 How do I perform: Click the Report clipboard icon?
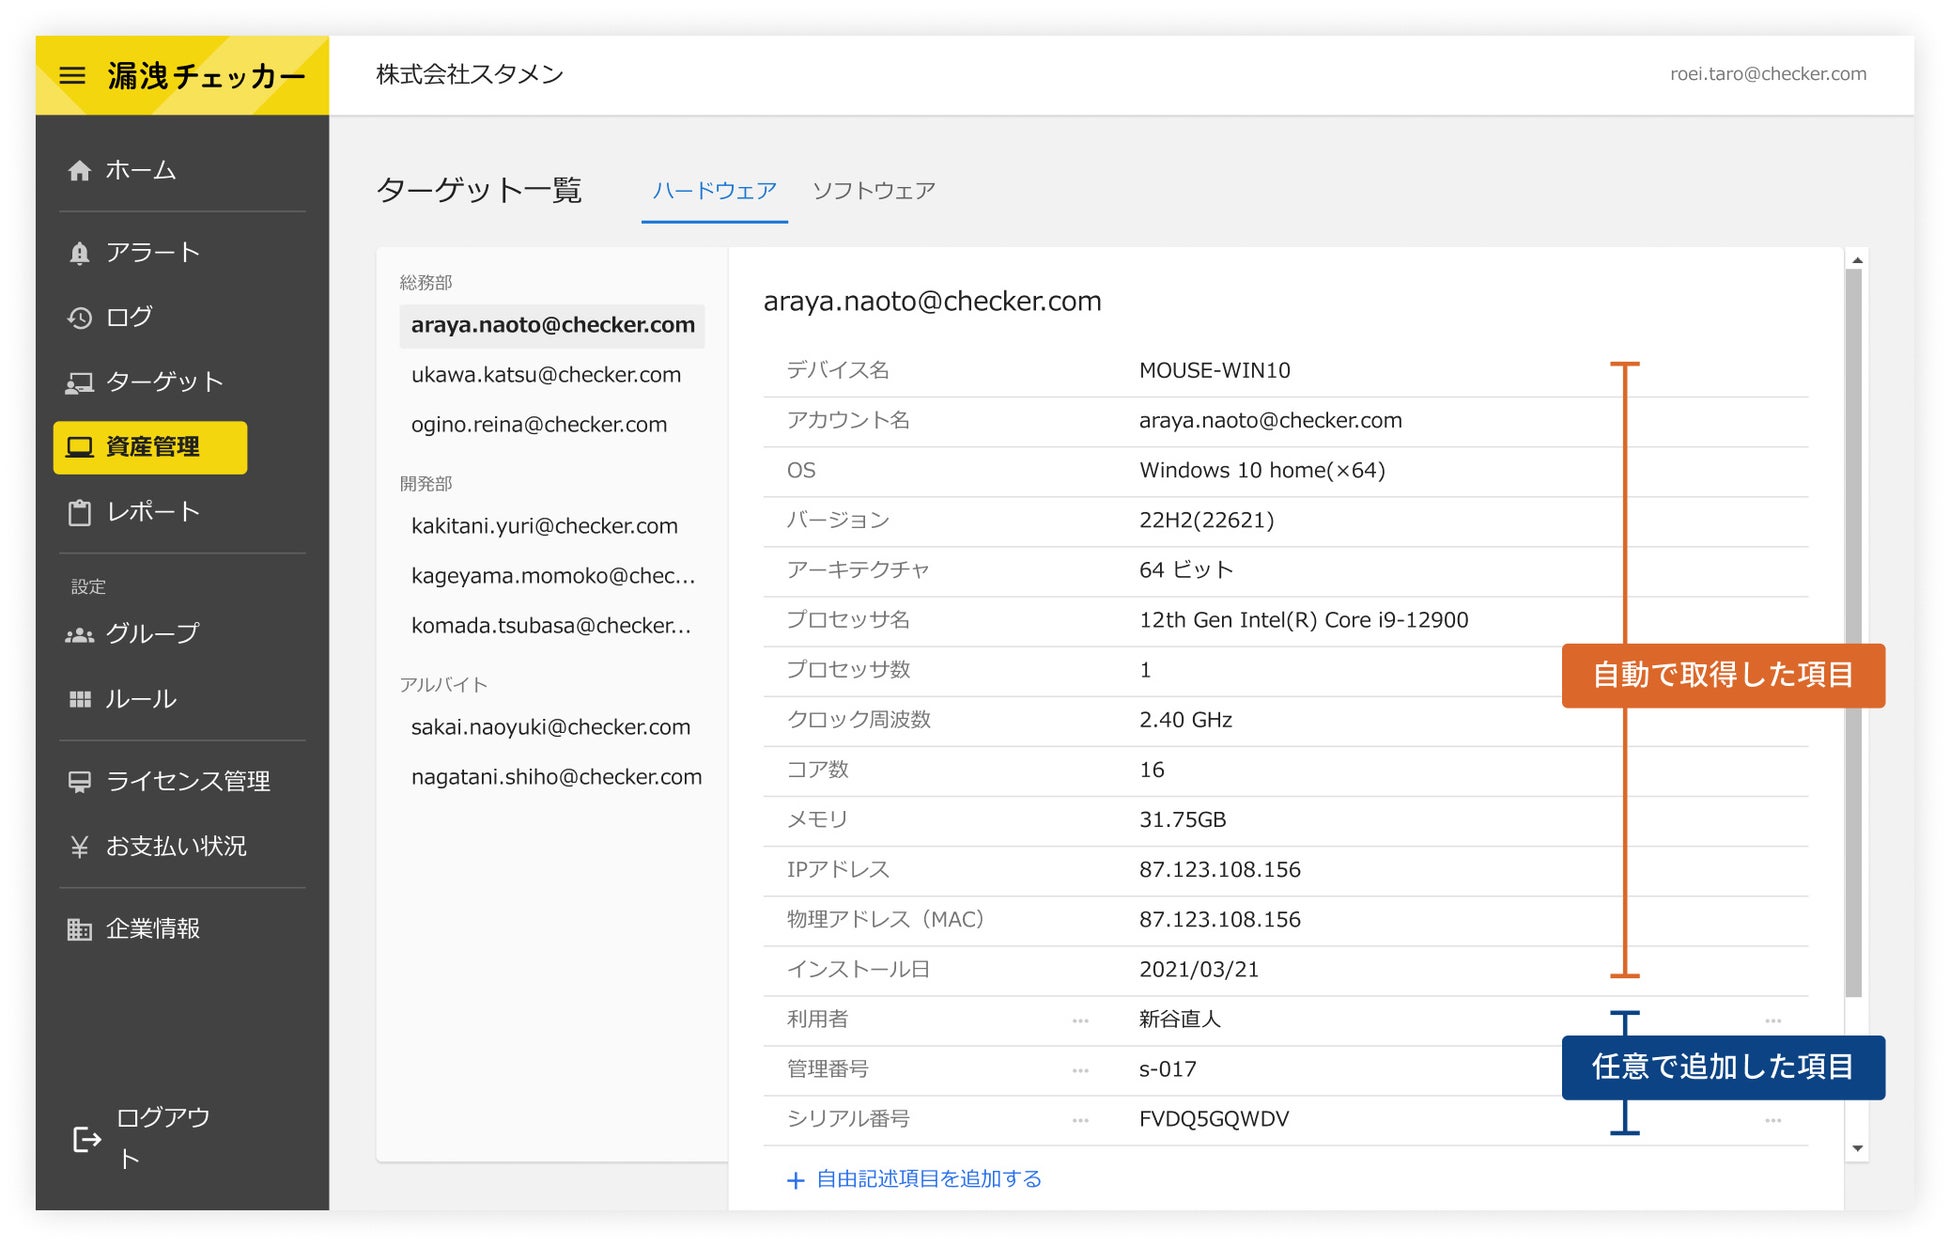pos(80,513)
